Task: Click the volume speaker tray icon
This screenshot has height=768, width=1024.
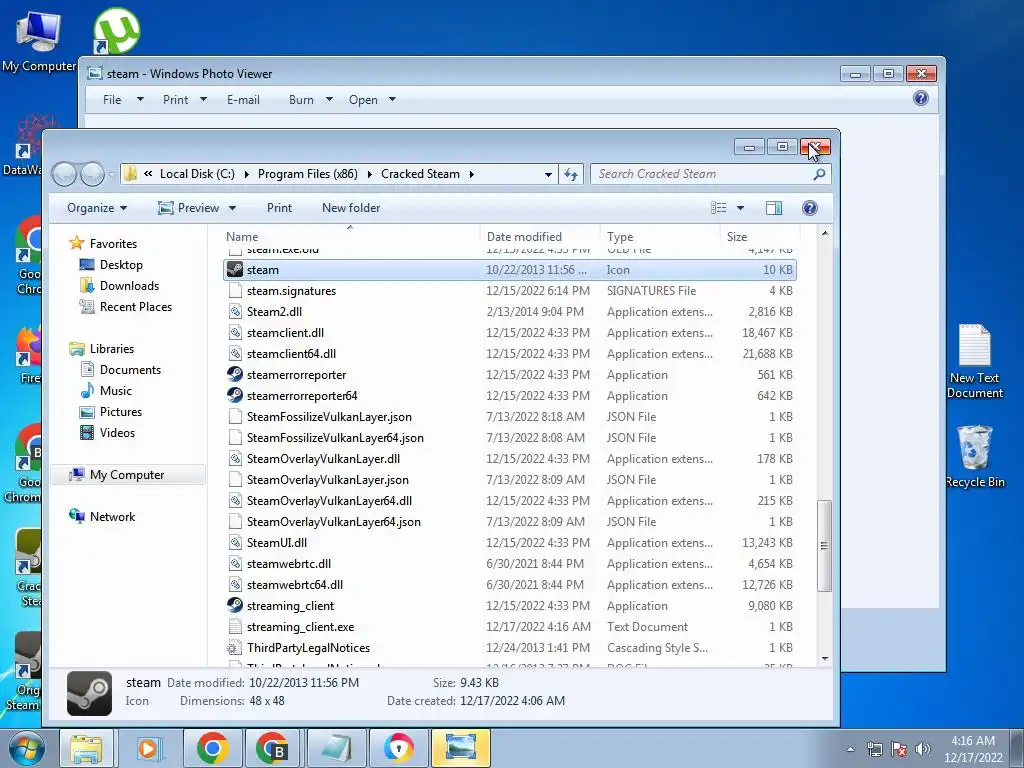Action: pyautogui.click(x=923, y=749)
